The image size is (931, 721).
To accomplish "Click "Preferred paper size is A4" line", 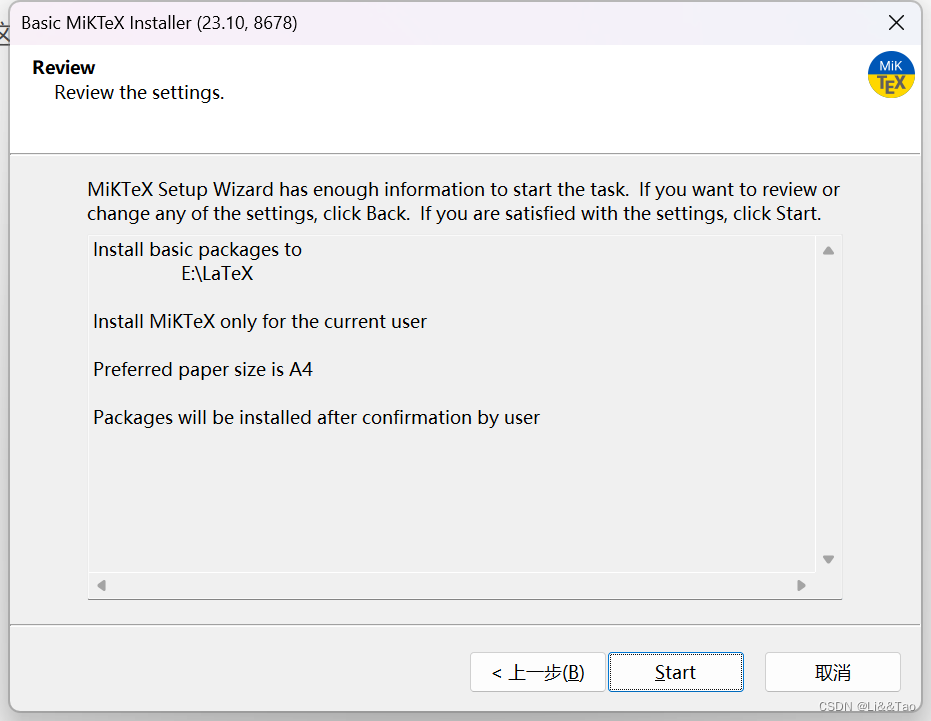I will pyautogui.click(x=202, y=369).
